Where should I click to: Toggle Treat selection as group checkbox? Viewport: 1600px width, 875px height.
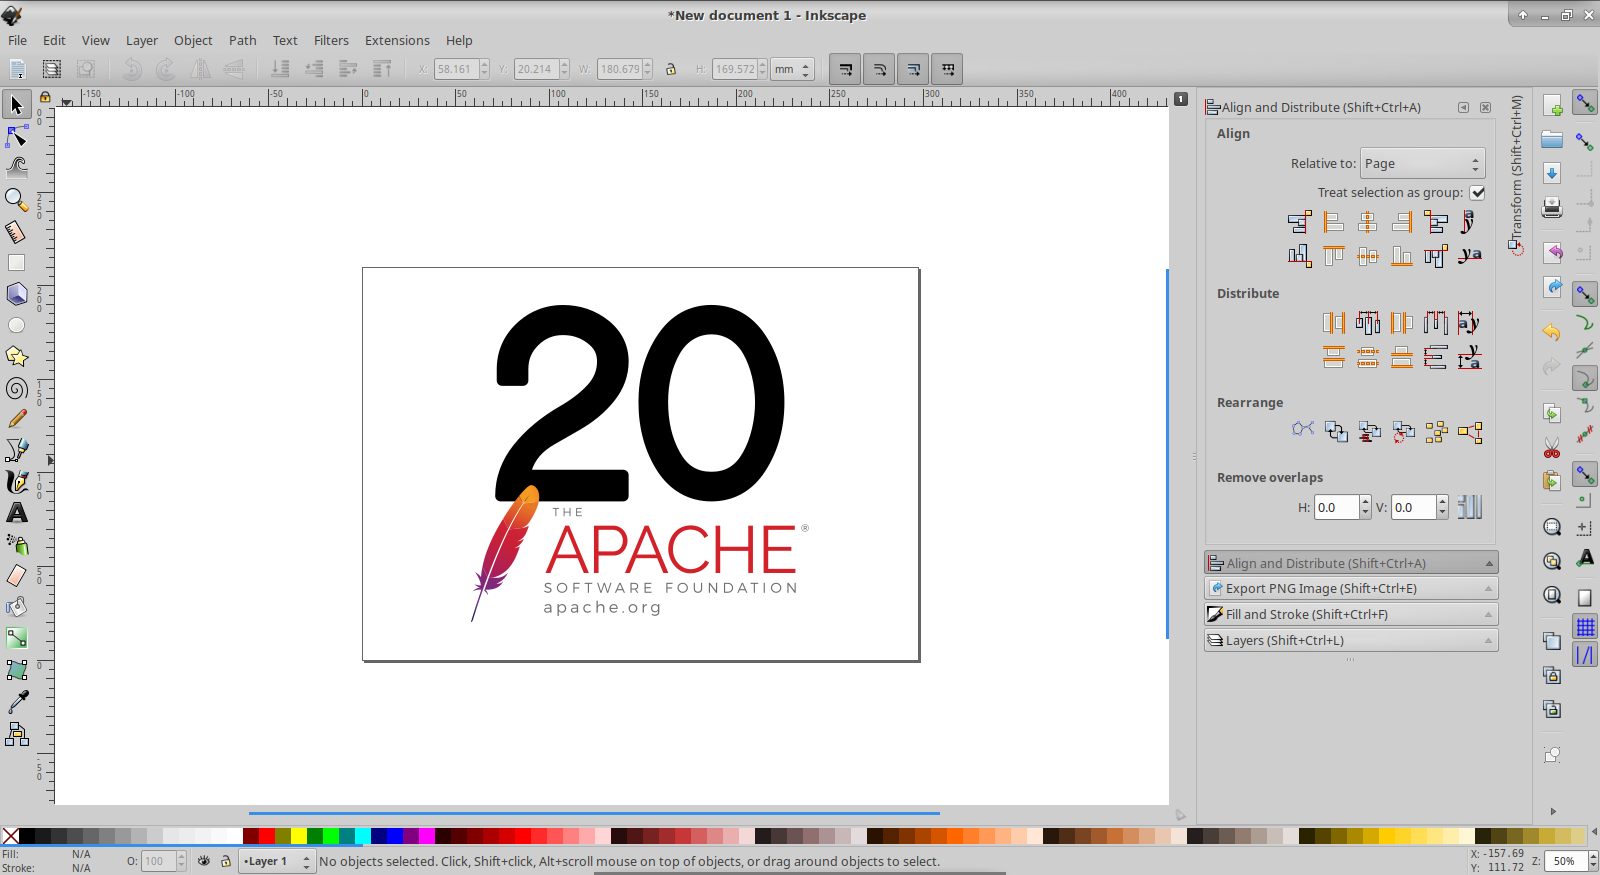[x=1477, y=192]
